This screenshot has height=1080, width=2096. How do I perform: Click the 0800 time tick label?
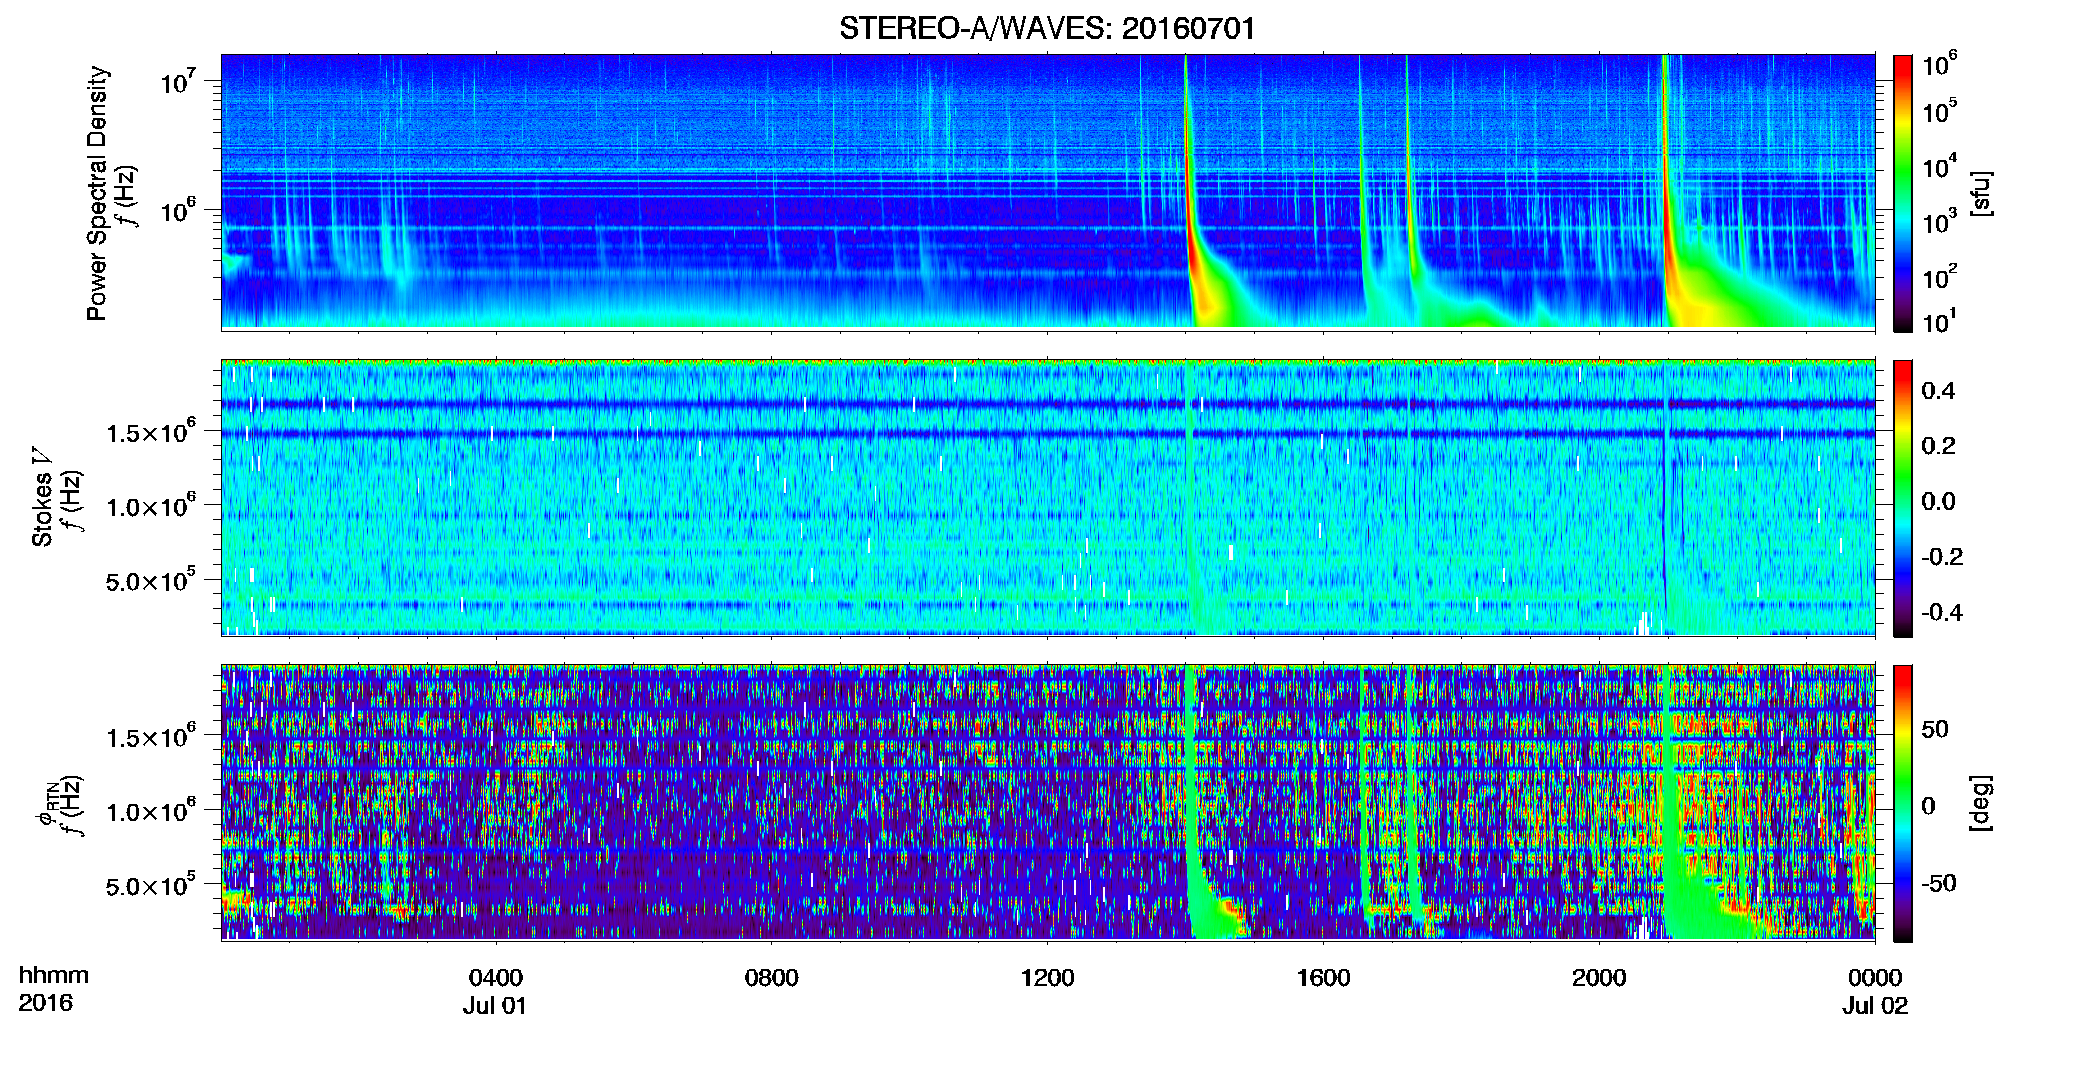tap(771, 977)
